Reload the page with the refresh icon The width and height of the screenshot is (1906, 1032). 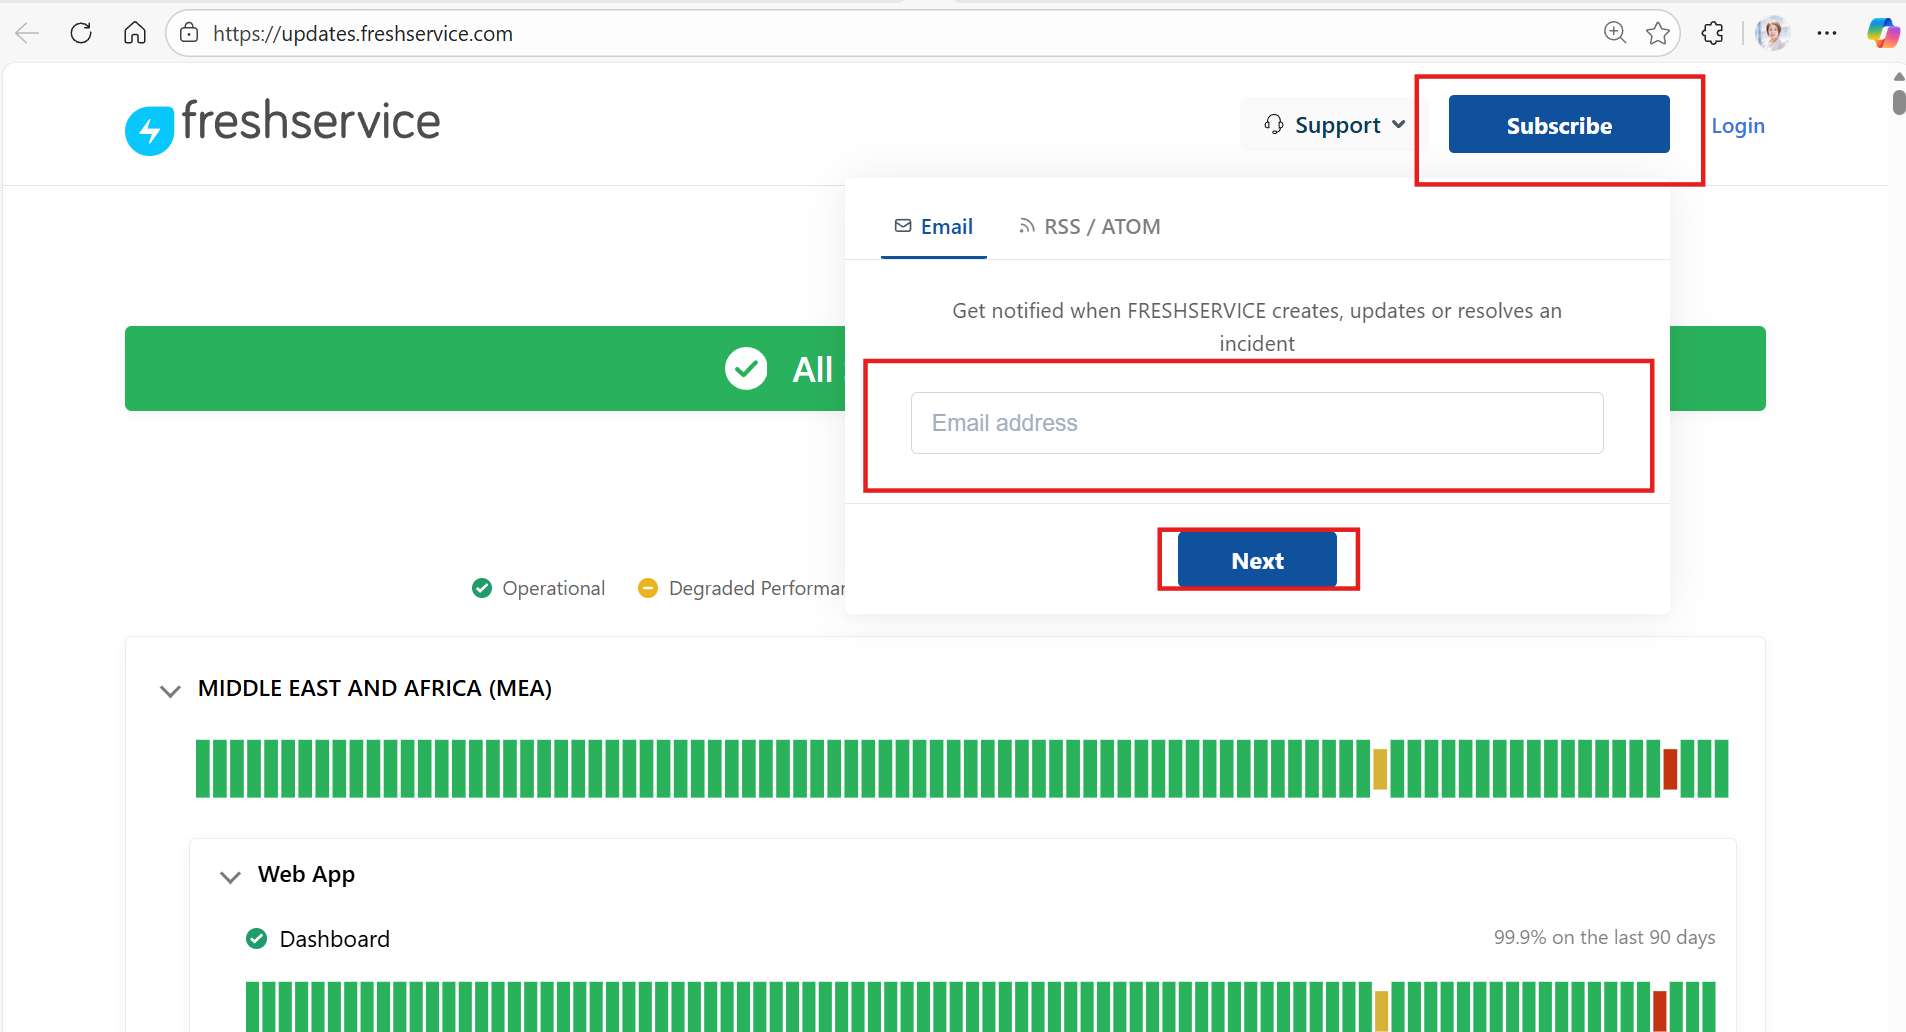81,33
